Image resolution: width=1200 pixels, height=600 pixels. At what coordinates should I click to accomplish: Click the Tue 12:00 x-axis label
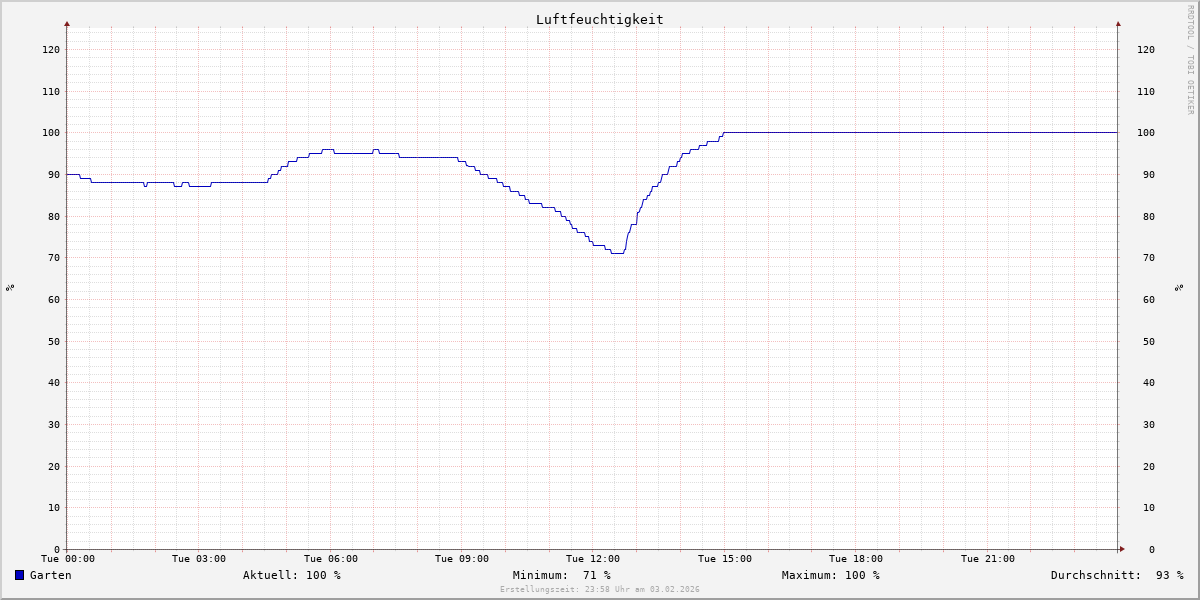(x=593, y=559)
